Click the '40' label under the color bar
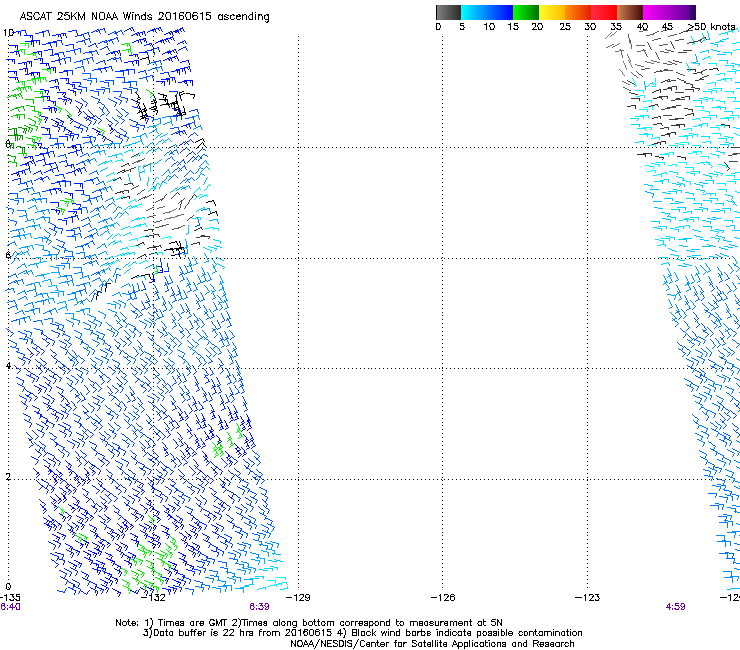The height and width of the screenshot is (650, 740). click(642, 27)
